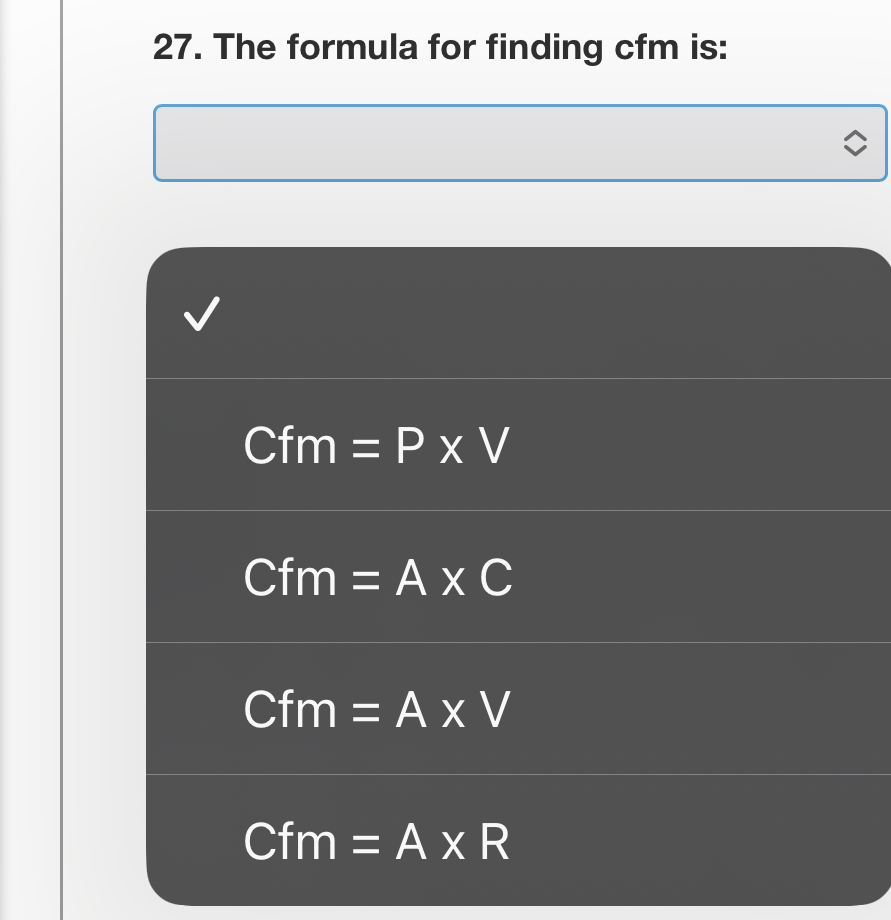Viewport: 891px width, 920px height.
Task: Mark 'Cfm = A x R' as your answer
Action: coord(377,841)
